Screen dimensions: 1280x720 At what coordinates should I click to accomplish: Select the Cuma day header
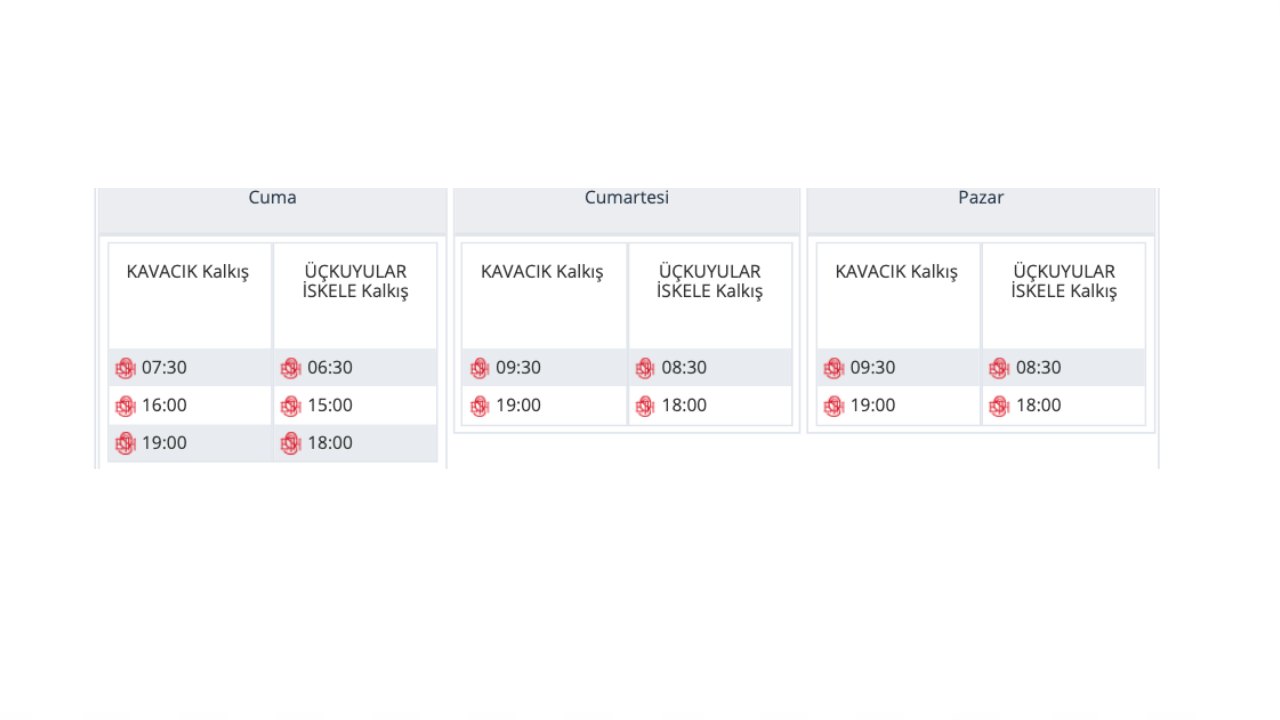coord(272,198)
